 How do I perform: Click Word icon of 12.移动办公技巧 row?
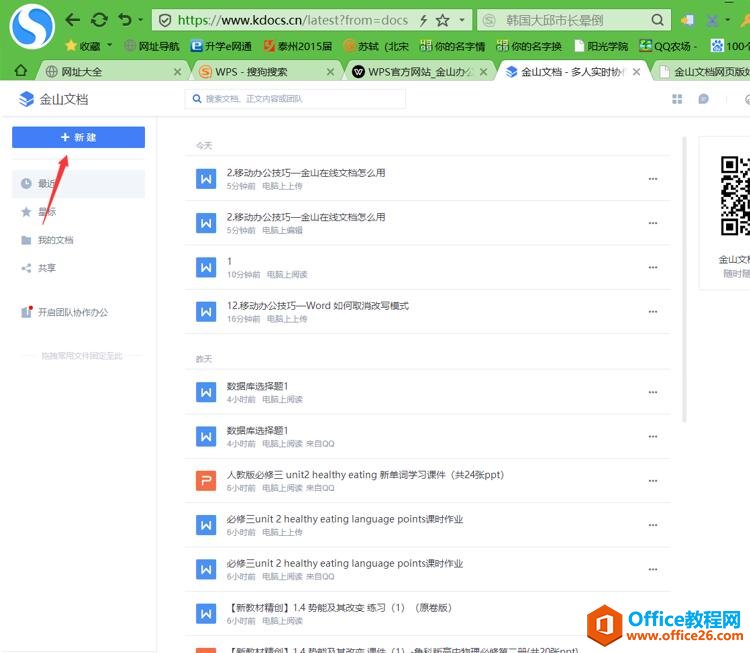click(206, 311)
